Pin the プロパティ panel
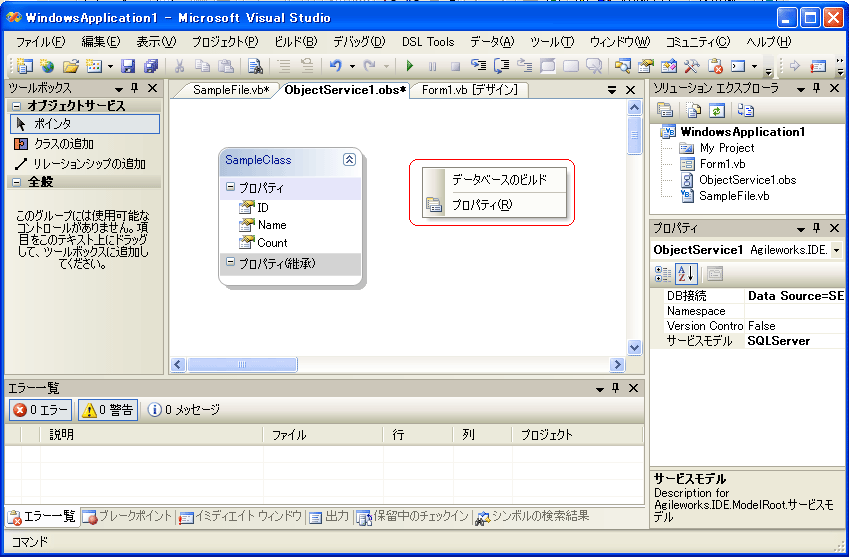The height and width of the screenshot is (557, 849). 817,228
